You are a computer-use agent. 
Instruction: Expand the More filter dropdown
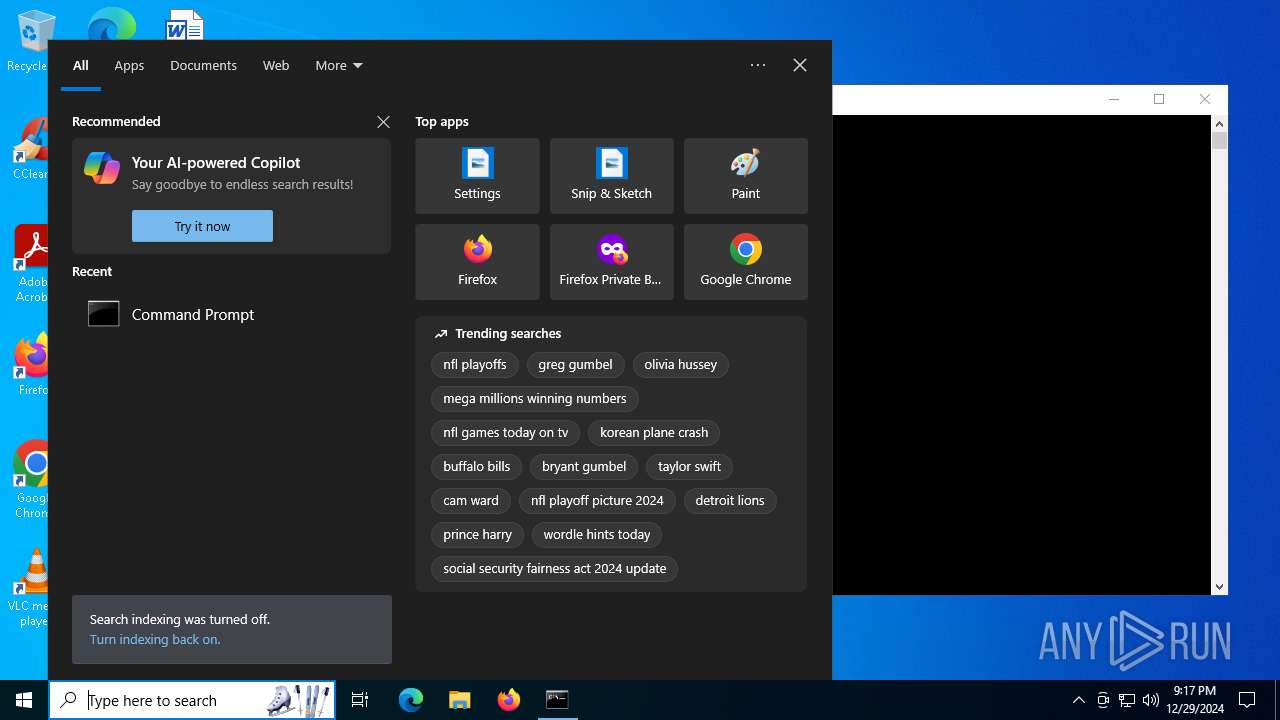pos(339,65)
